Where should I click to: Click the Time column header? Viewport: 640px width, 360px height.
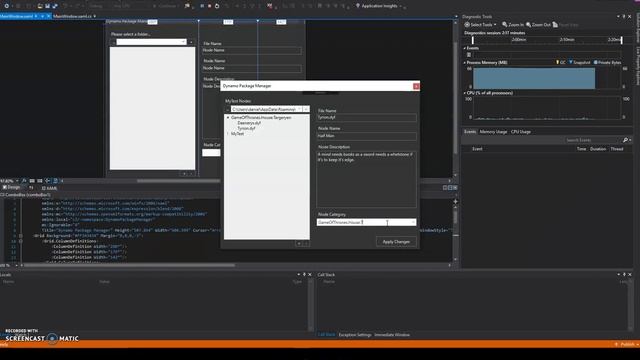pos(581,149)
